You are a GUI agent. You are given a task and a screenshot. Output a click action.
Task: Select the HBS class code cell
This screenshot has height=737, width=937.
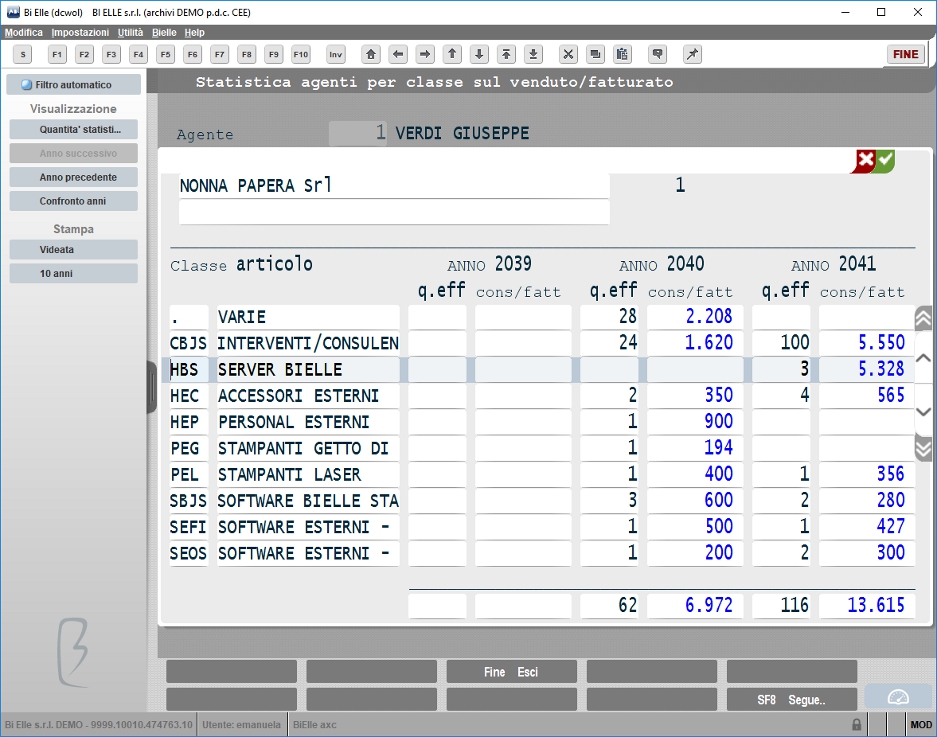[x=188, y=369]
